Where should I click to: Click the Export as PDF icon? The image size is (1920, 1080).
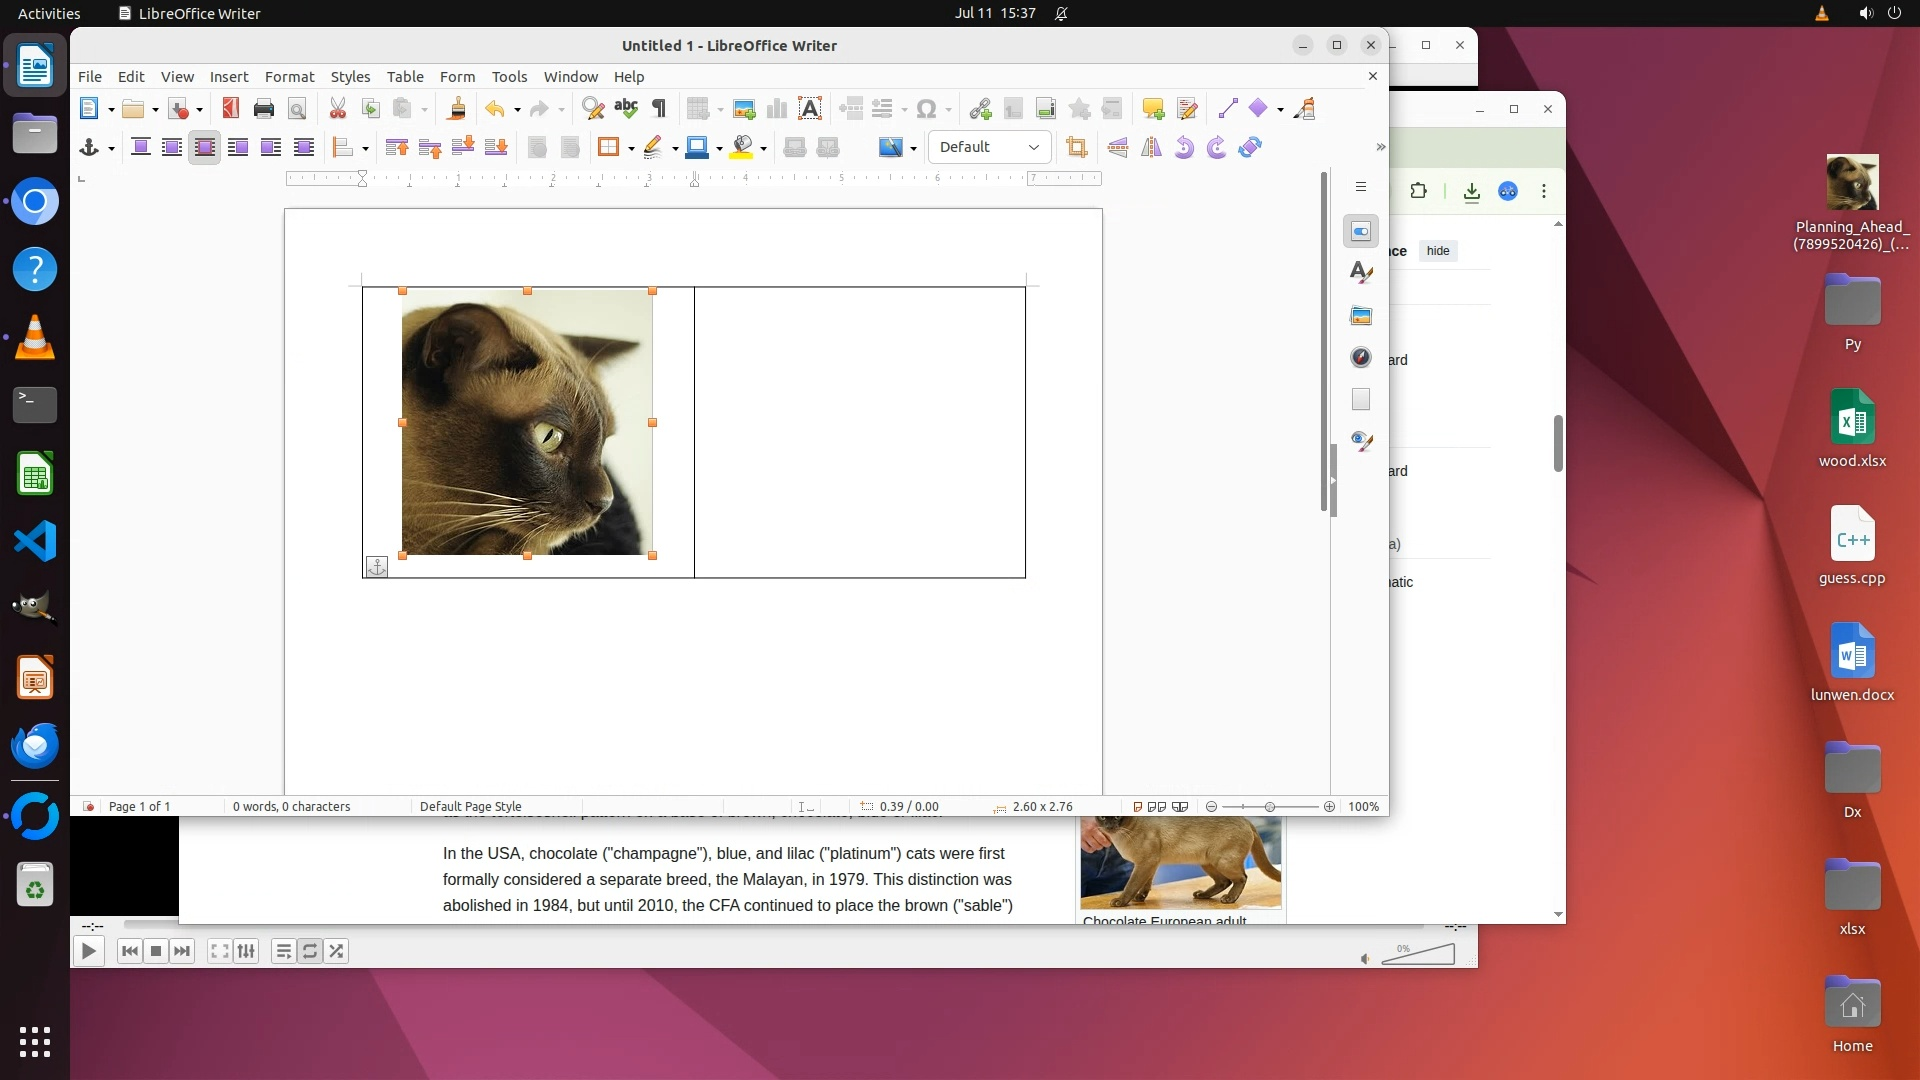coord(231,109)
